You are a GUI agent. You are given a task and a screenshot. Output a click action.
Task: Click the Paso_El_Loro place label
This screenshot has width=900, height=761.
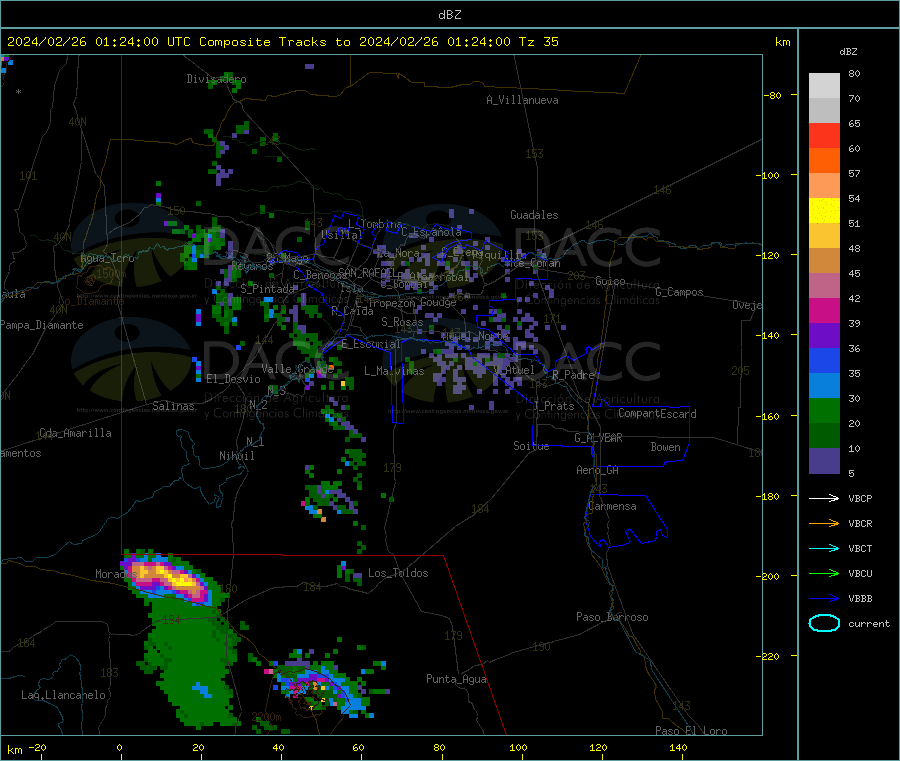(692, 731)
